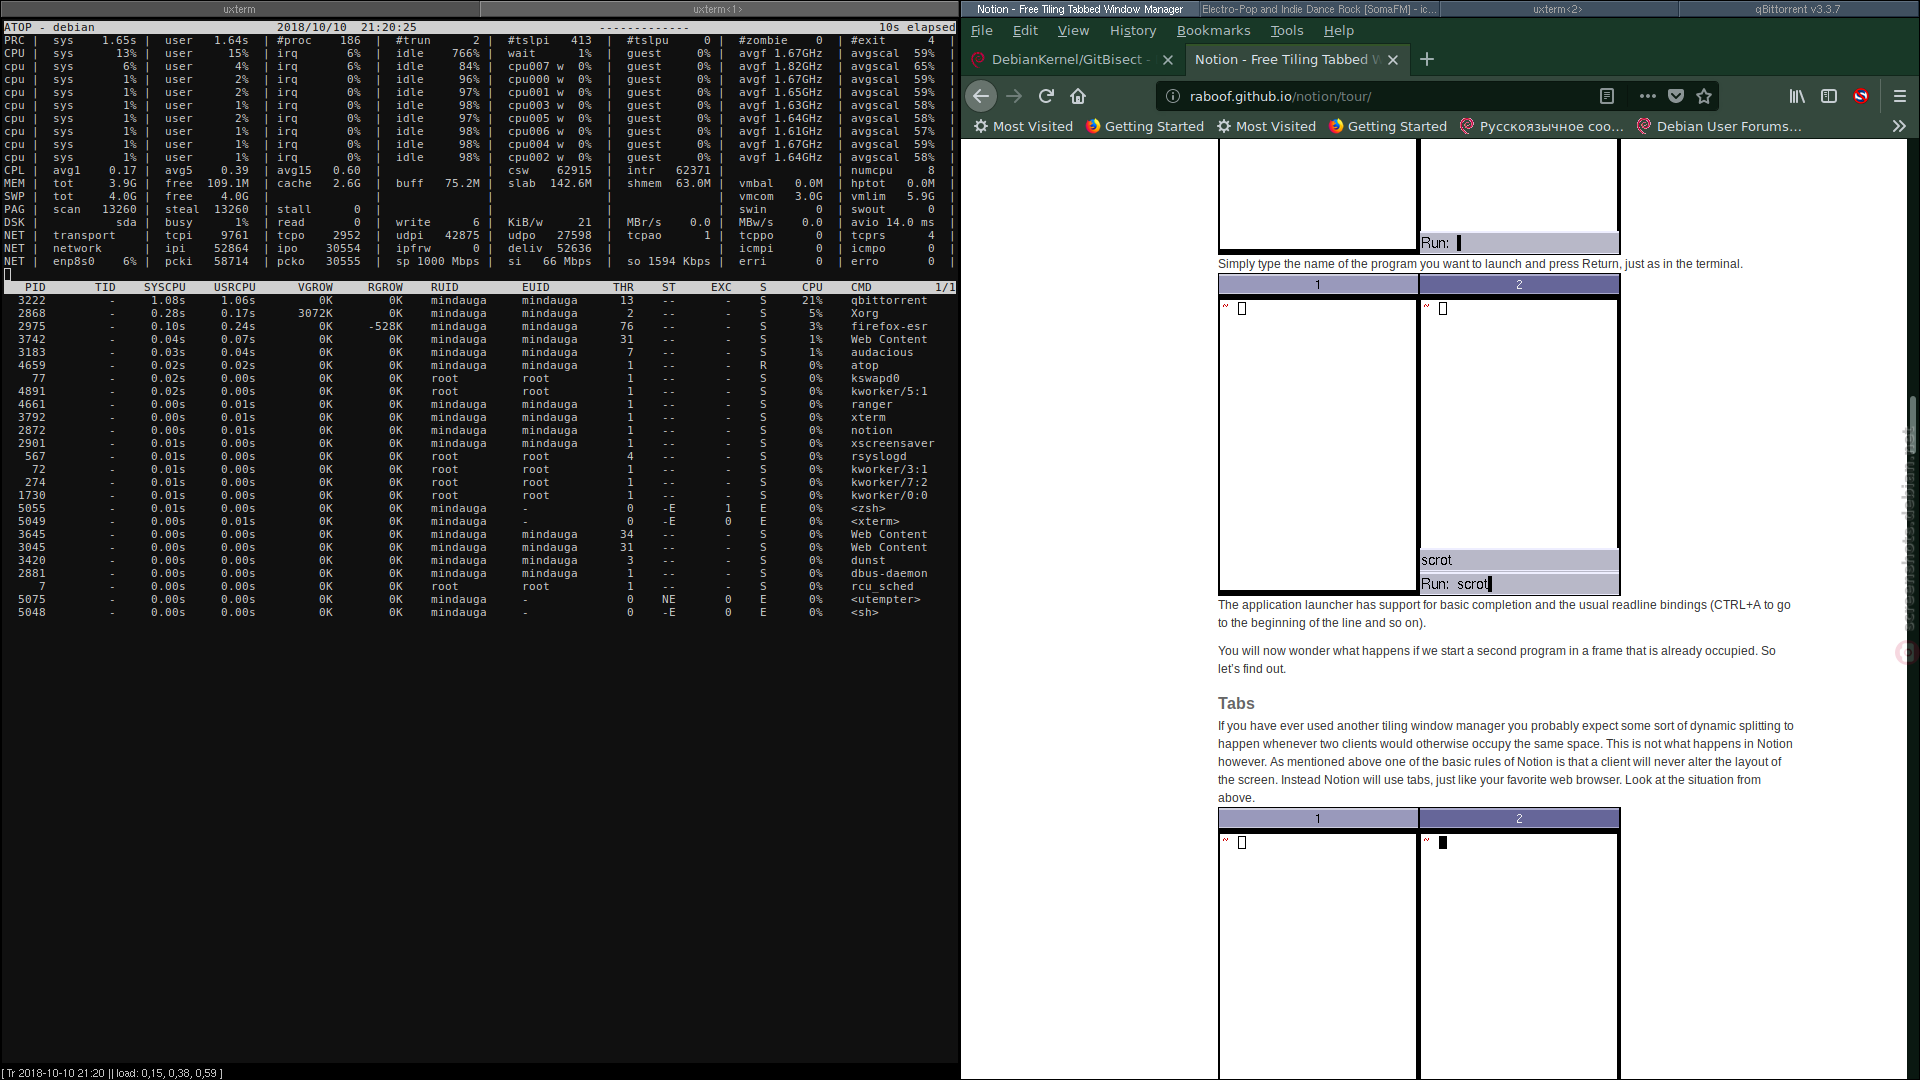This screenshot has width=1920, height=1080.
Task: Open the Tools menu in Firefox
Action: [x=1286, y=31]
